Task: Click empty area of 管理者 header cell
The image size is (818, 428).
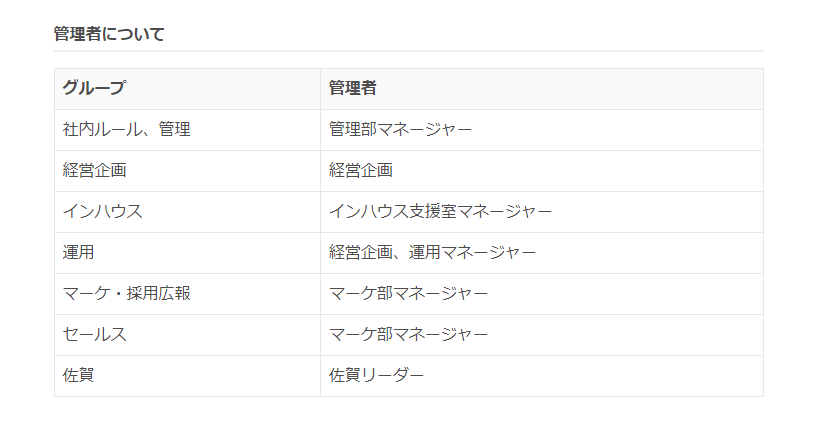Action: tap(569, 89)
